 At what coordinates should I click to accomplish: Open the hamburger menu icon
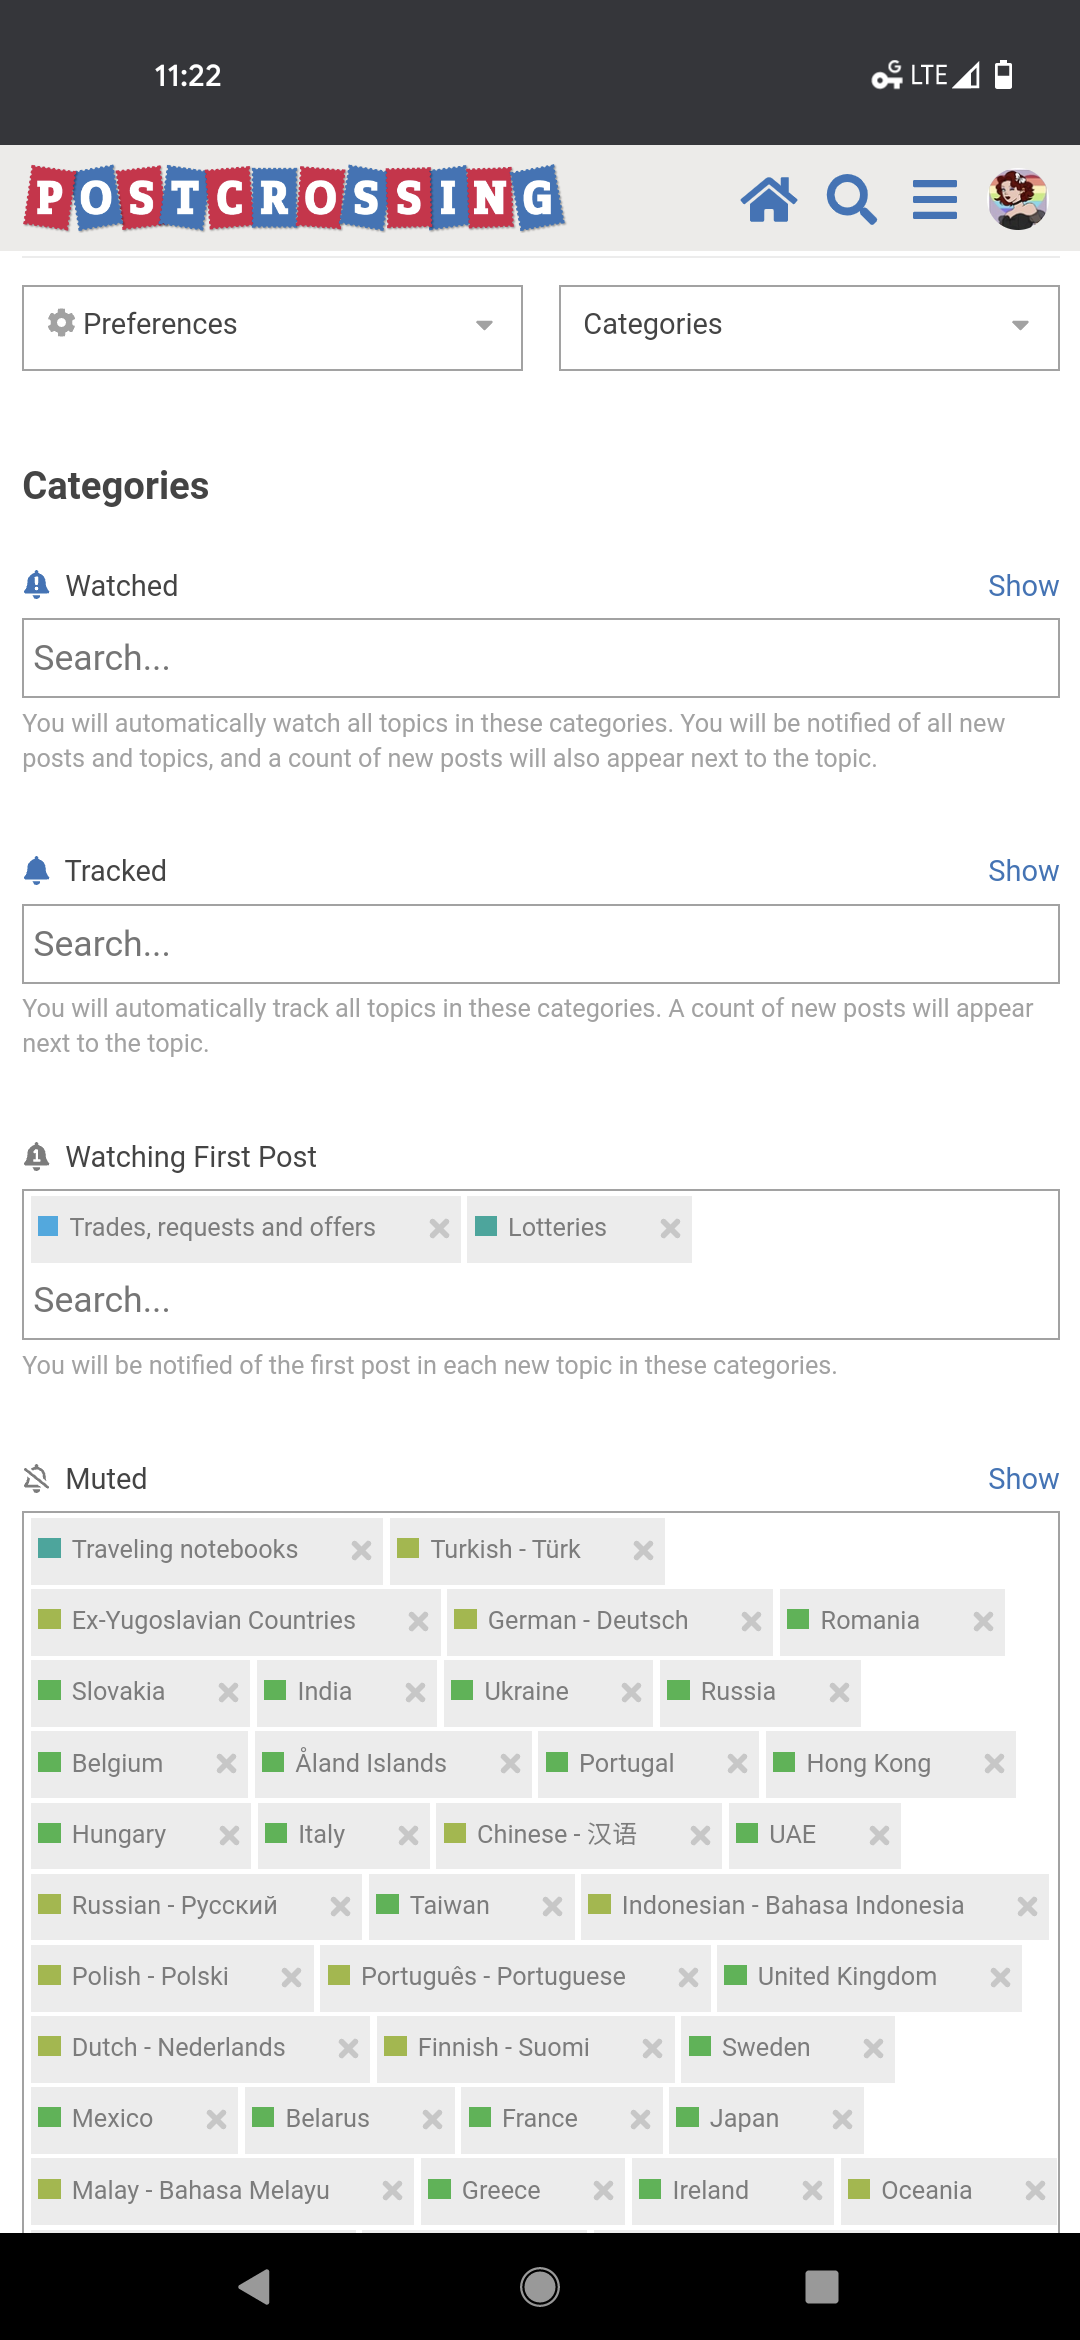click(935, 199)
